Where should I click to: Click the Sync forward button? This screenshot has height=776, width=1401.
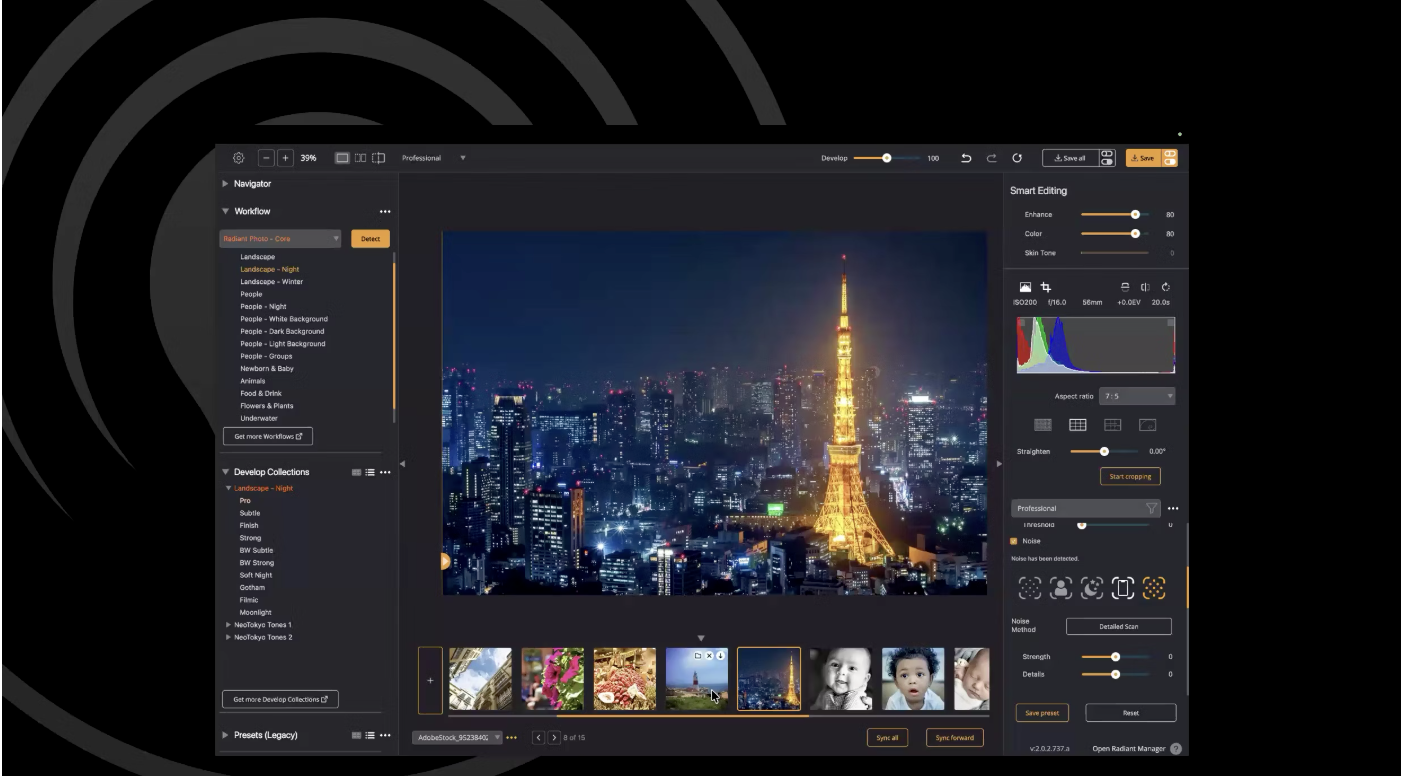(954, 738)
